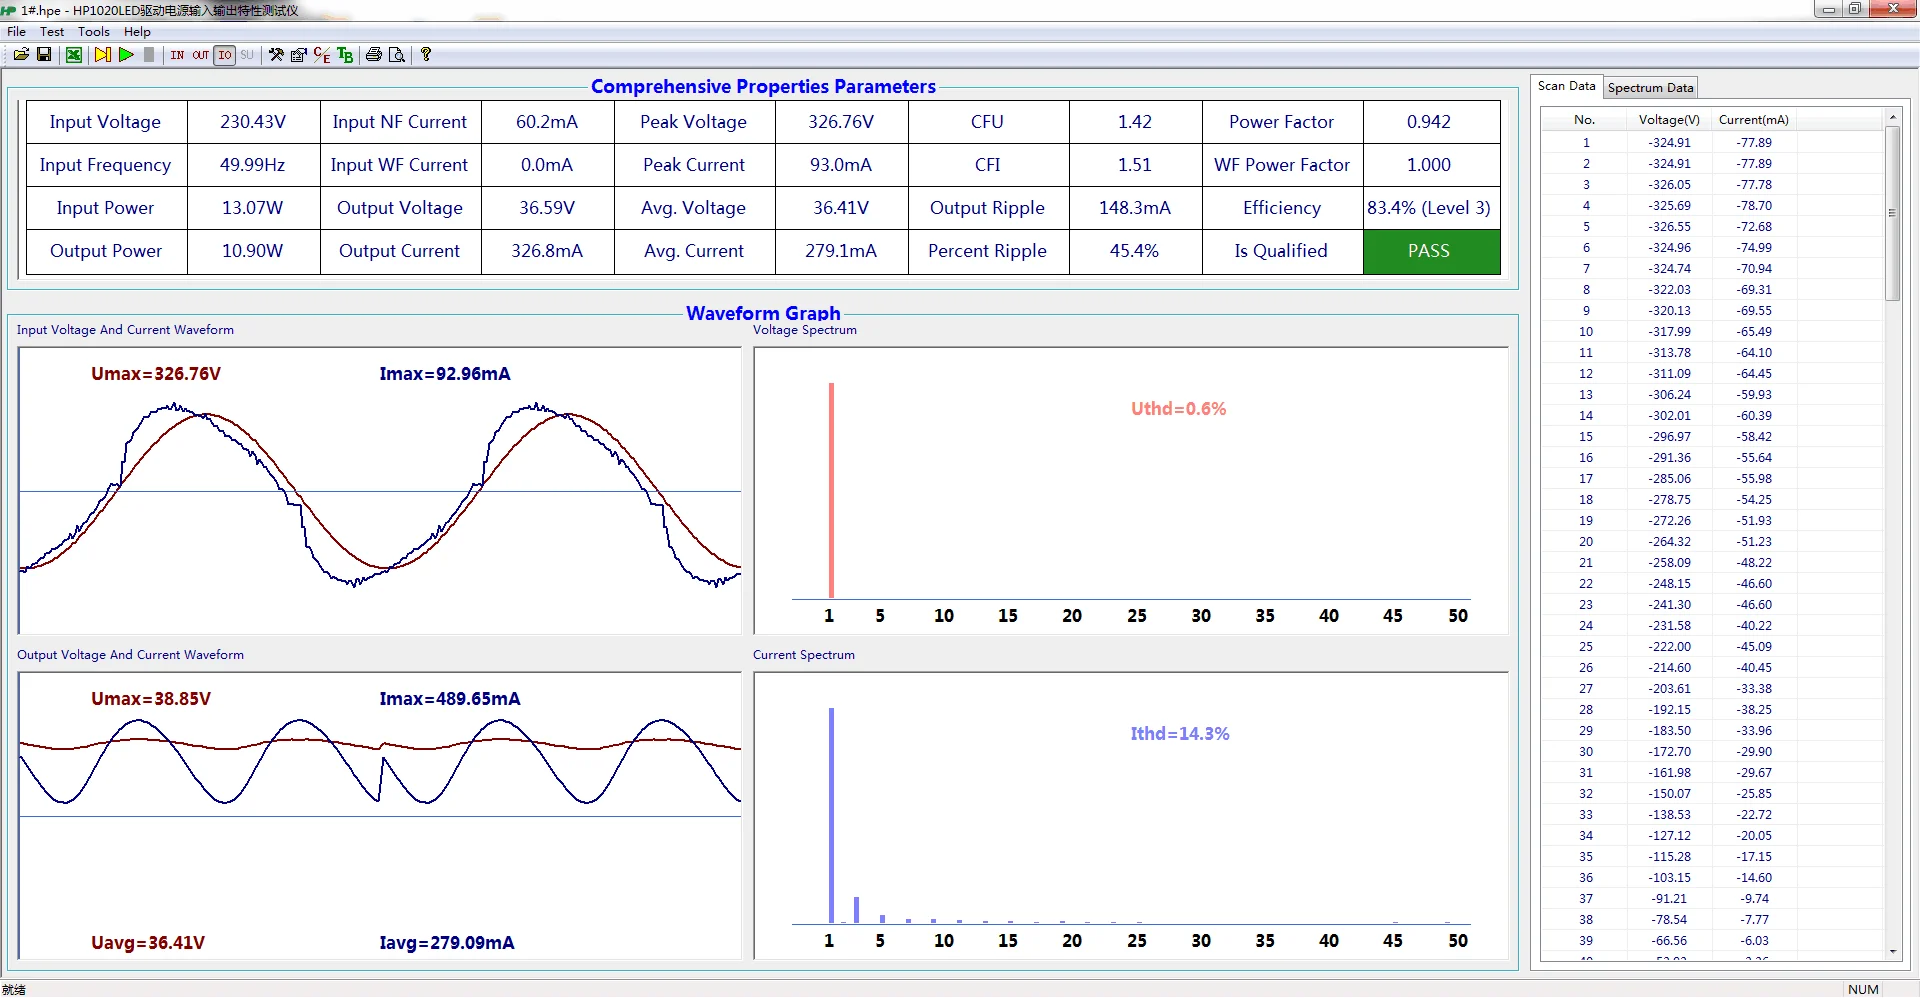Open print preview with the magnifier page icon
This screenshot has width=1920, height=998.
point(397,55)
